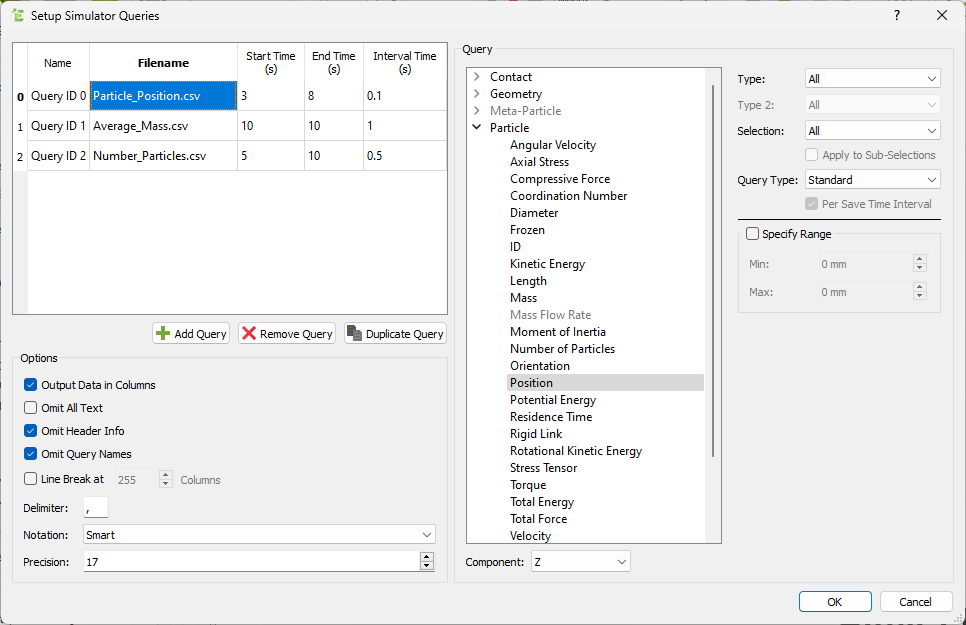Expand the Contact tree node
This screenshot has height=625, width=966.
point(477,77)
